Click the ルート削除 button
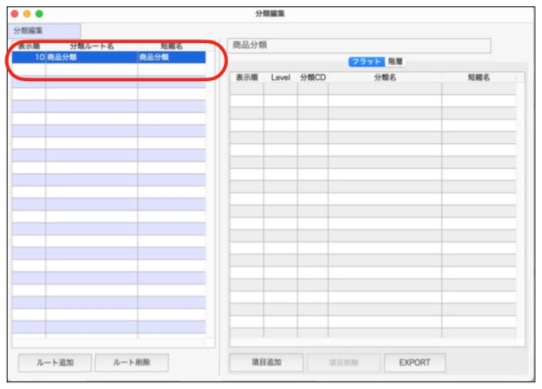 click(132, 362)
